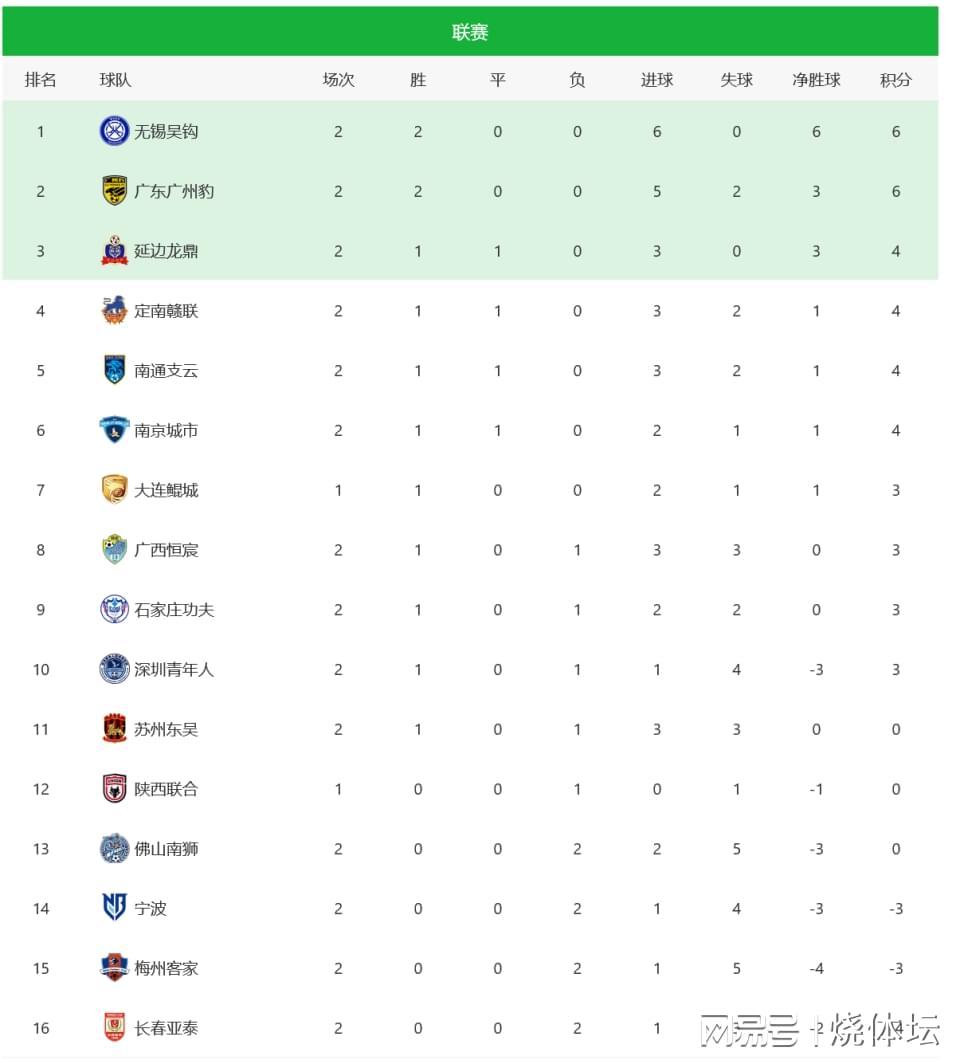Click the 宁波 team crest

(115, 908)
